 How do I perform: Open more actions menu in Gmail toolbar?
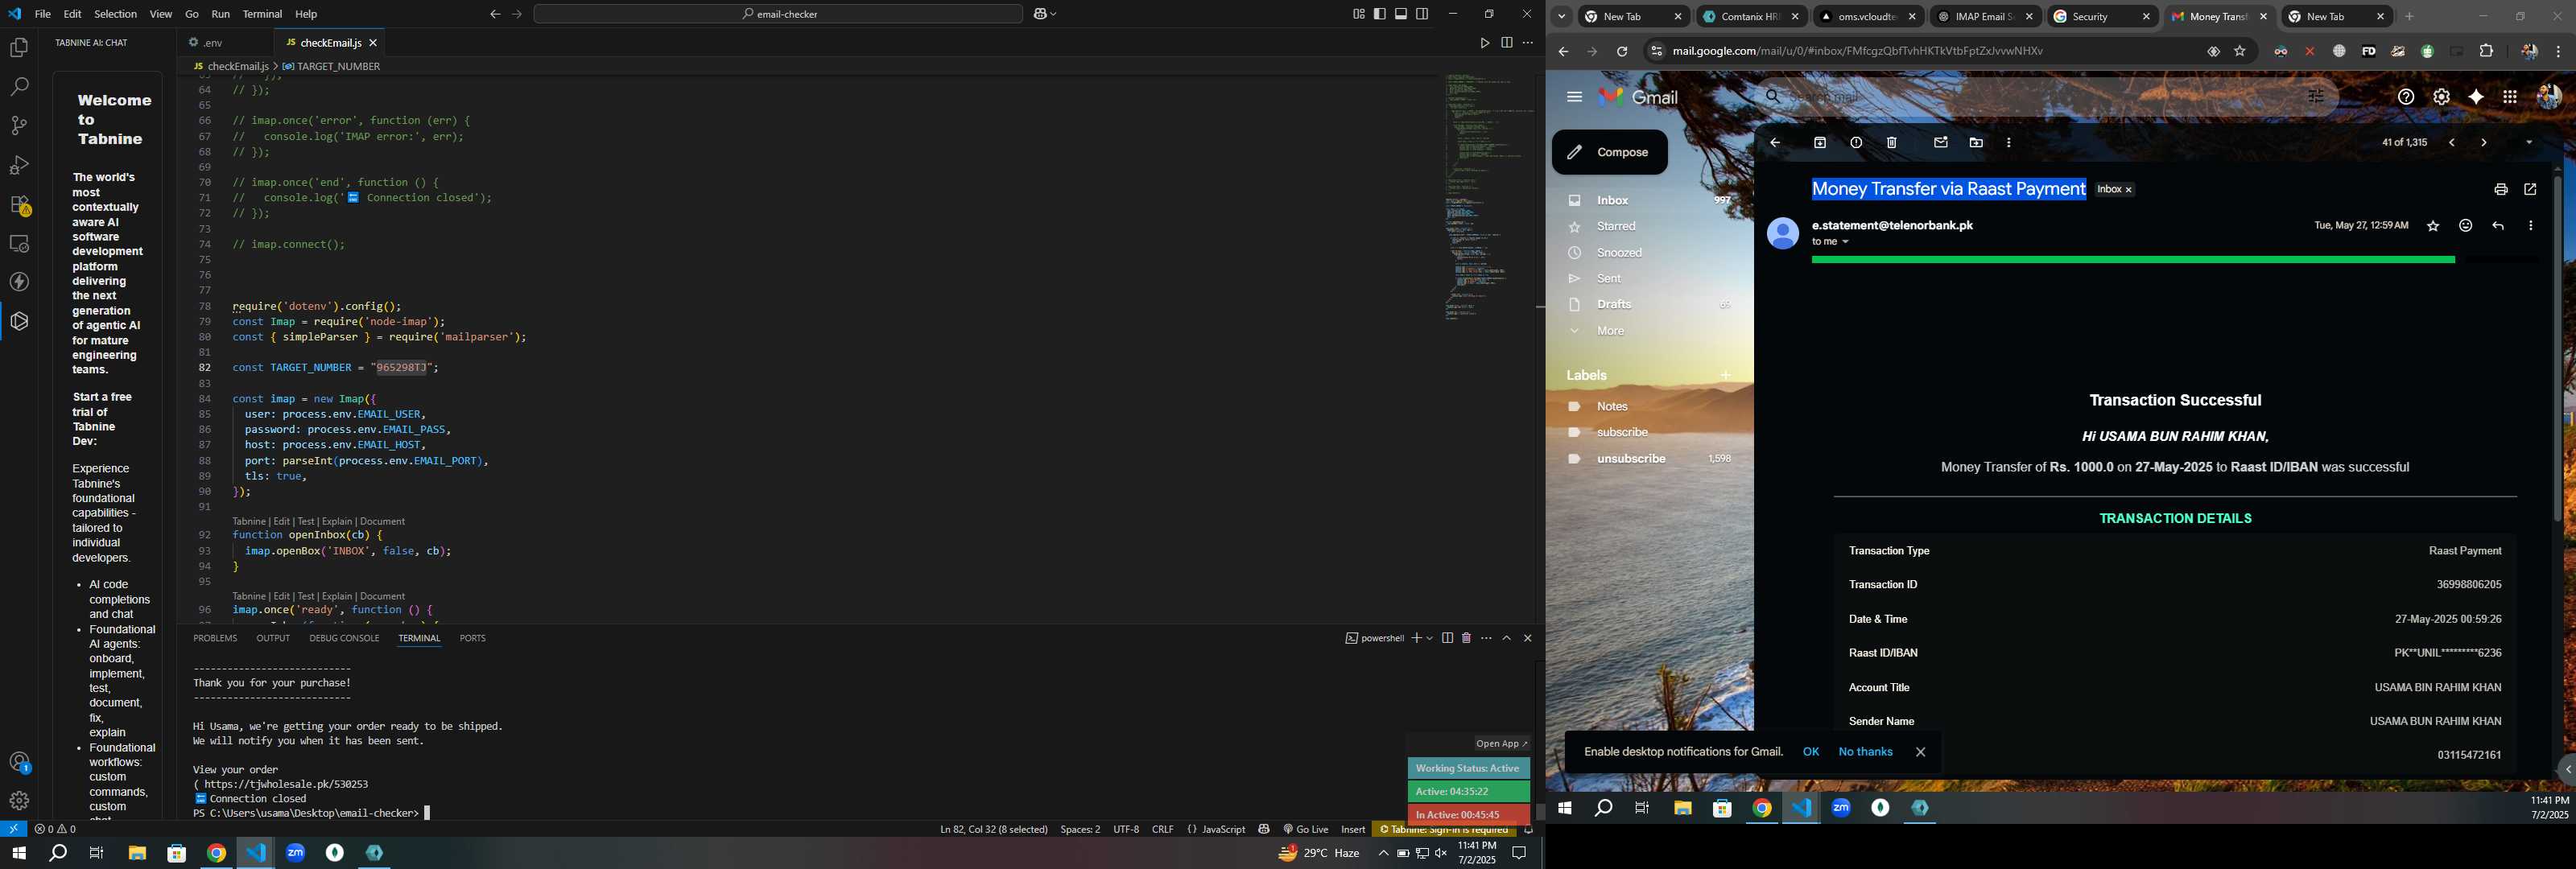(2009, 143)
